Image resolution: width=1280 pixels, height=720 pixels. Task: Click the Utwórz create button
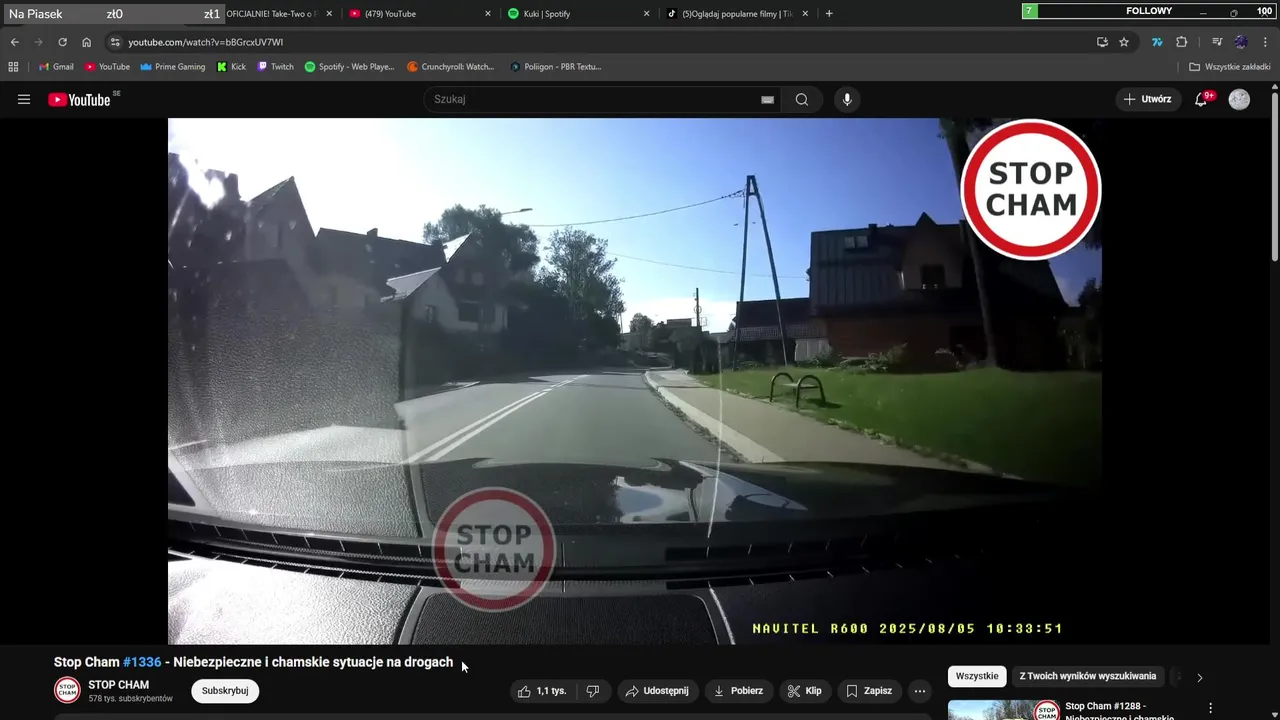coord(1147,99)
